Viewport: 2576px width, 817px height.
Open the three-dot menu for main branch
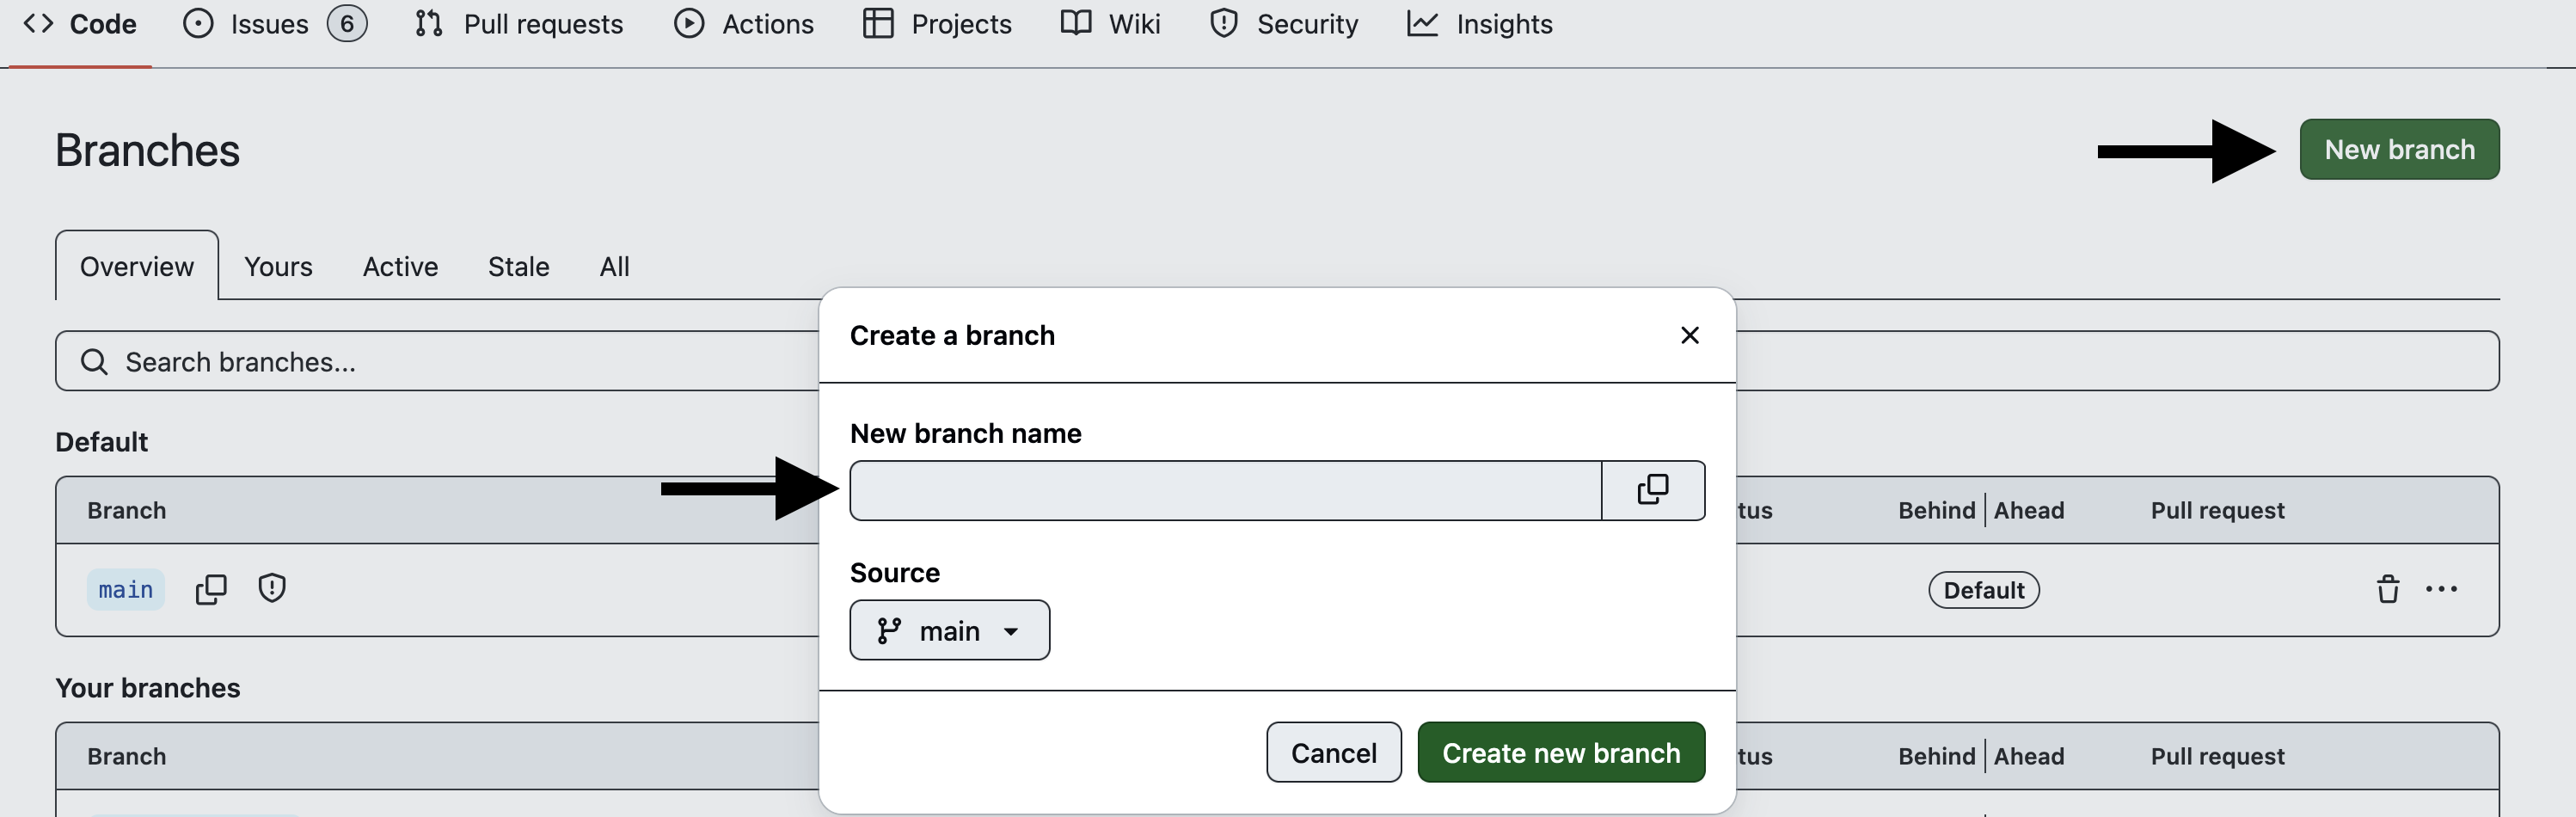2441,589
